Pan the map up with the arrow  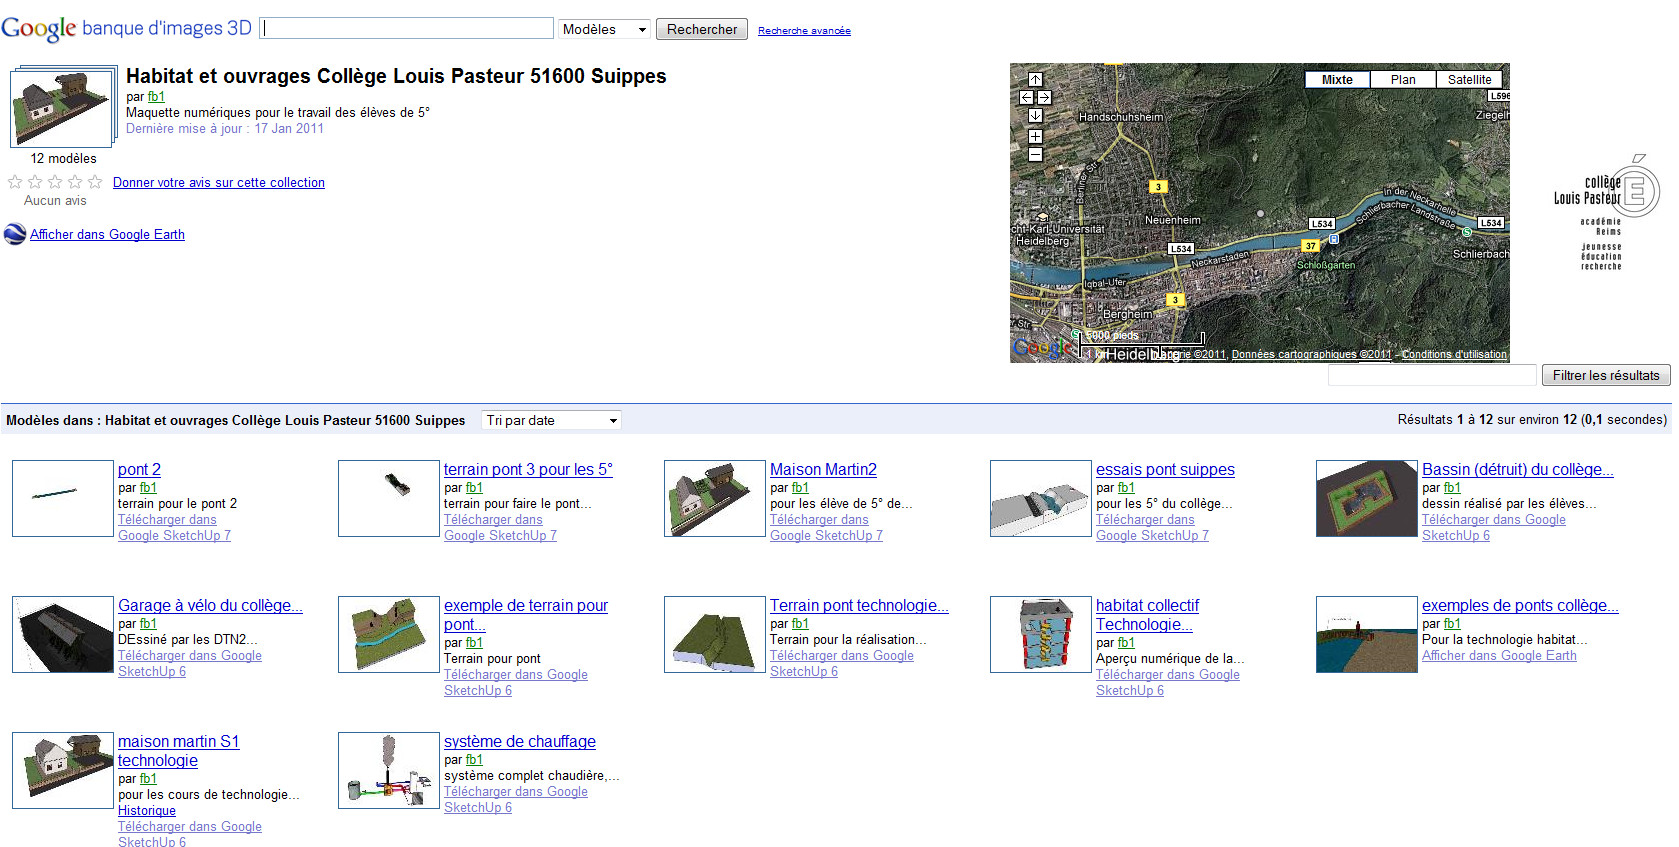coord(1035,79)
